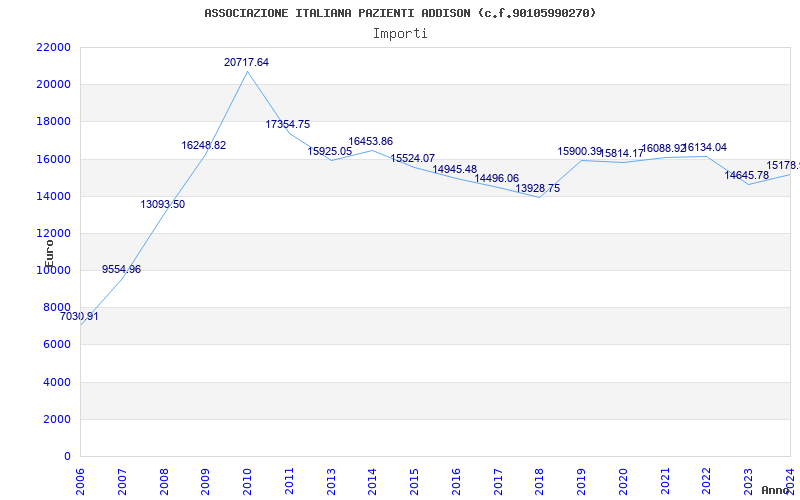Image resolution: width=800 pixels, height=500 pixels.
Task: Click the y-axis value 2000
Action: coord(57,419)
